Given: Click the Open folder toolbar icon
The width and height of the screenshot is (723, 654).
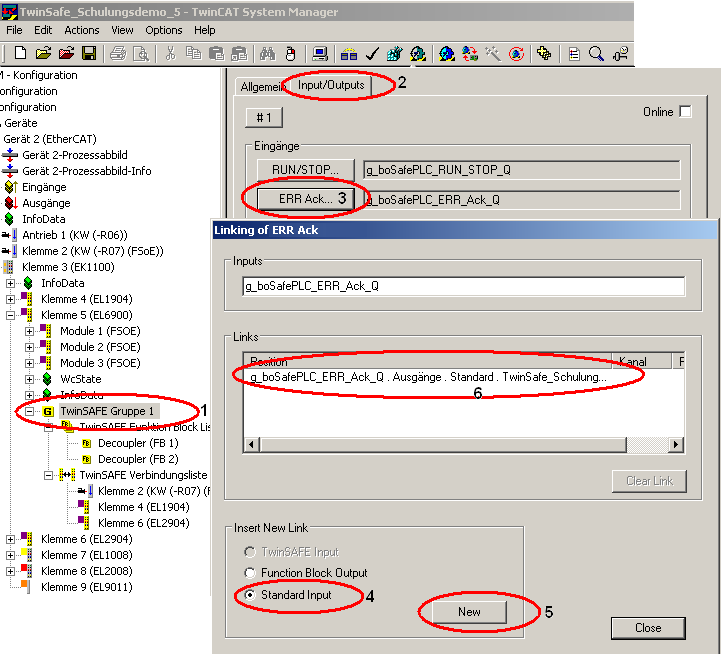Looking at the screenshot, I should 43,54.
